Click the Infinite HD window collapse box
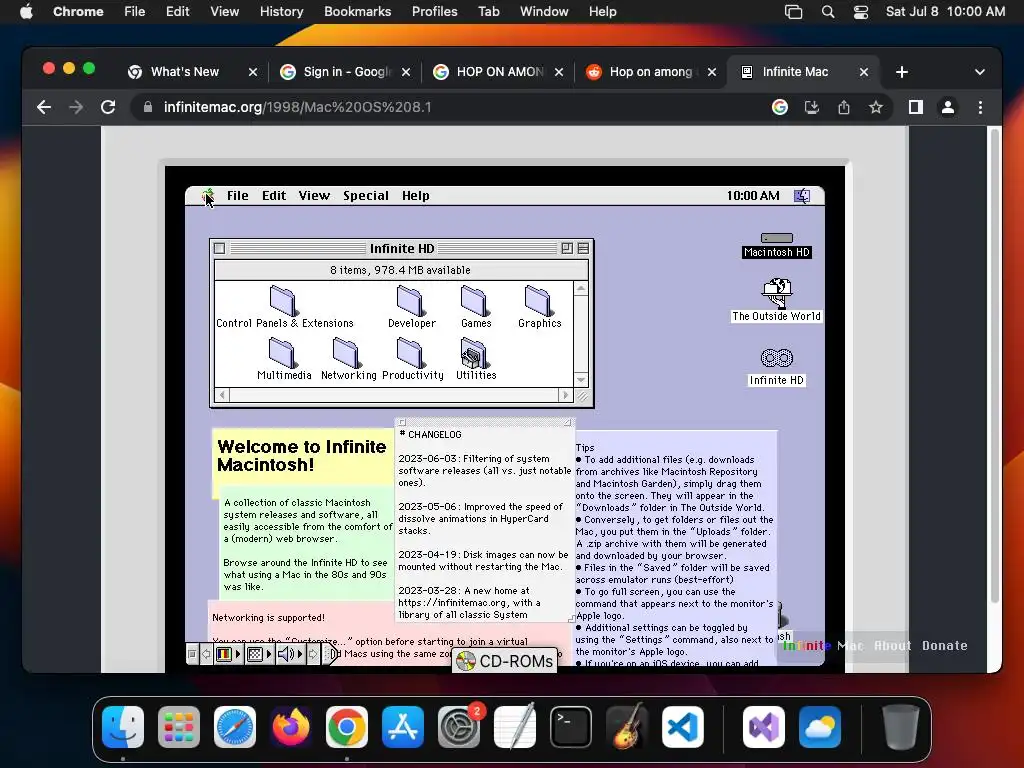Viewport: 1024px width, 768px height. 583,248
